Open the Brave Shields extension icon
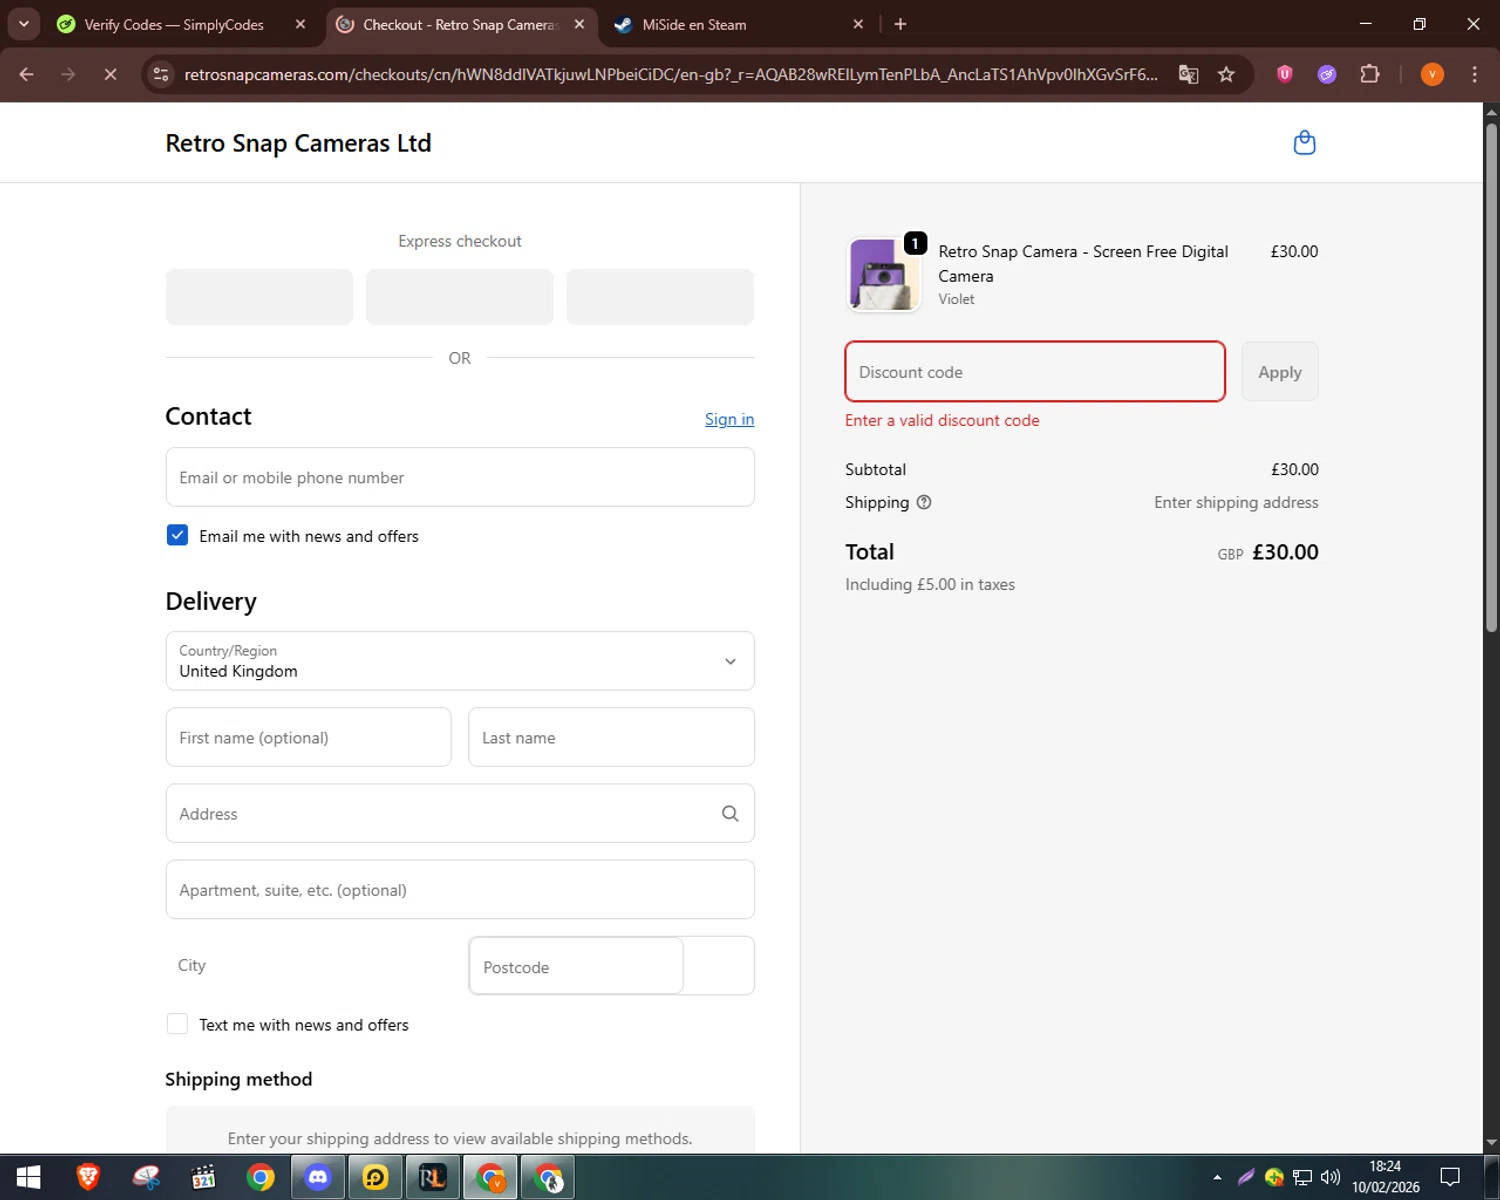The image size is (1500, 1200). [1285, 75]
